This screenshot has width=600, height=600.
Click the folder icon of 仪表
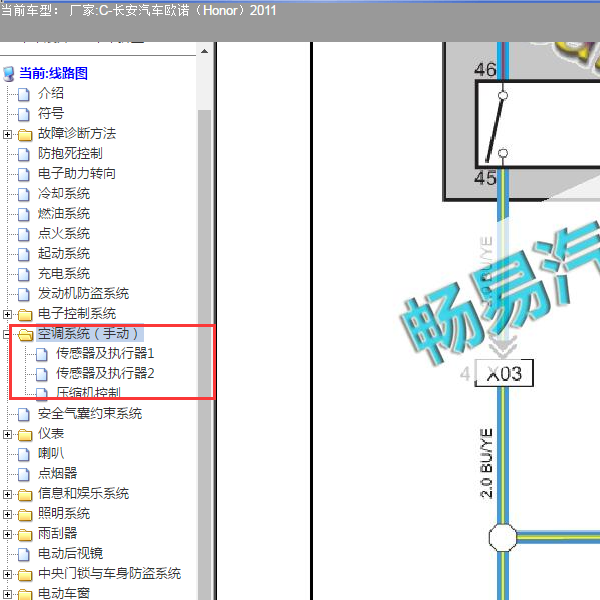[x=25, y=435]
